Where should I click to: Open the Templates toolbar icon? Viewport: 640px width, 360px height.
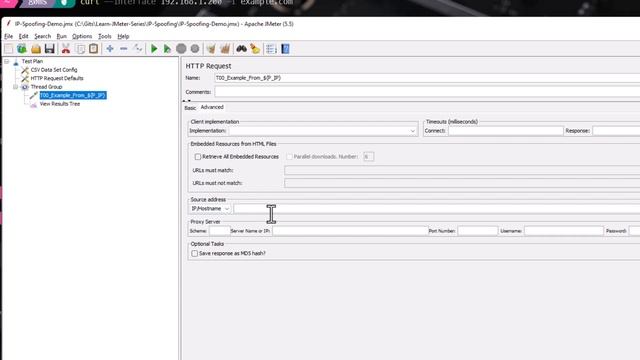22,49
